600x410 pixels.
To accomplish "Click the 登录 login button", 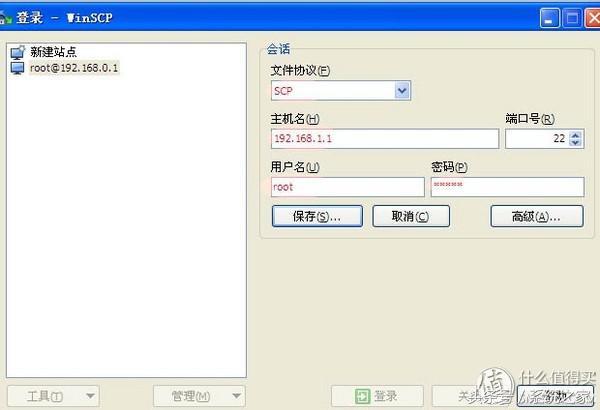I will pos(377,396).
